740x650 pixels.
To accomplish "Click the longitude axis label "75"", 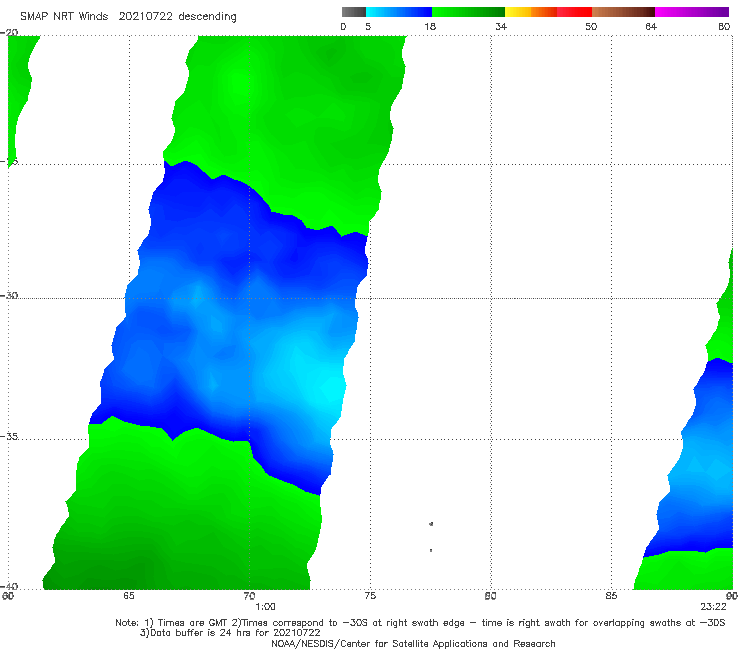I will tap(370, 596).
